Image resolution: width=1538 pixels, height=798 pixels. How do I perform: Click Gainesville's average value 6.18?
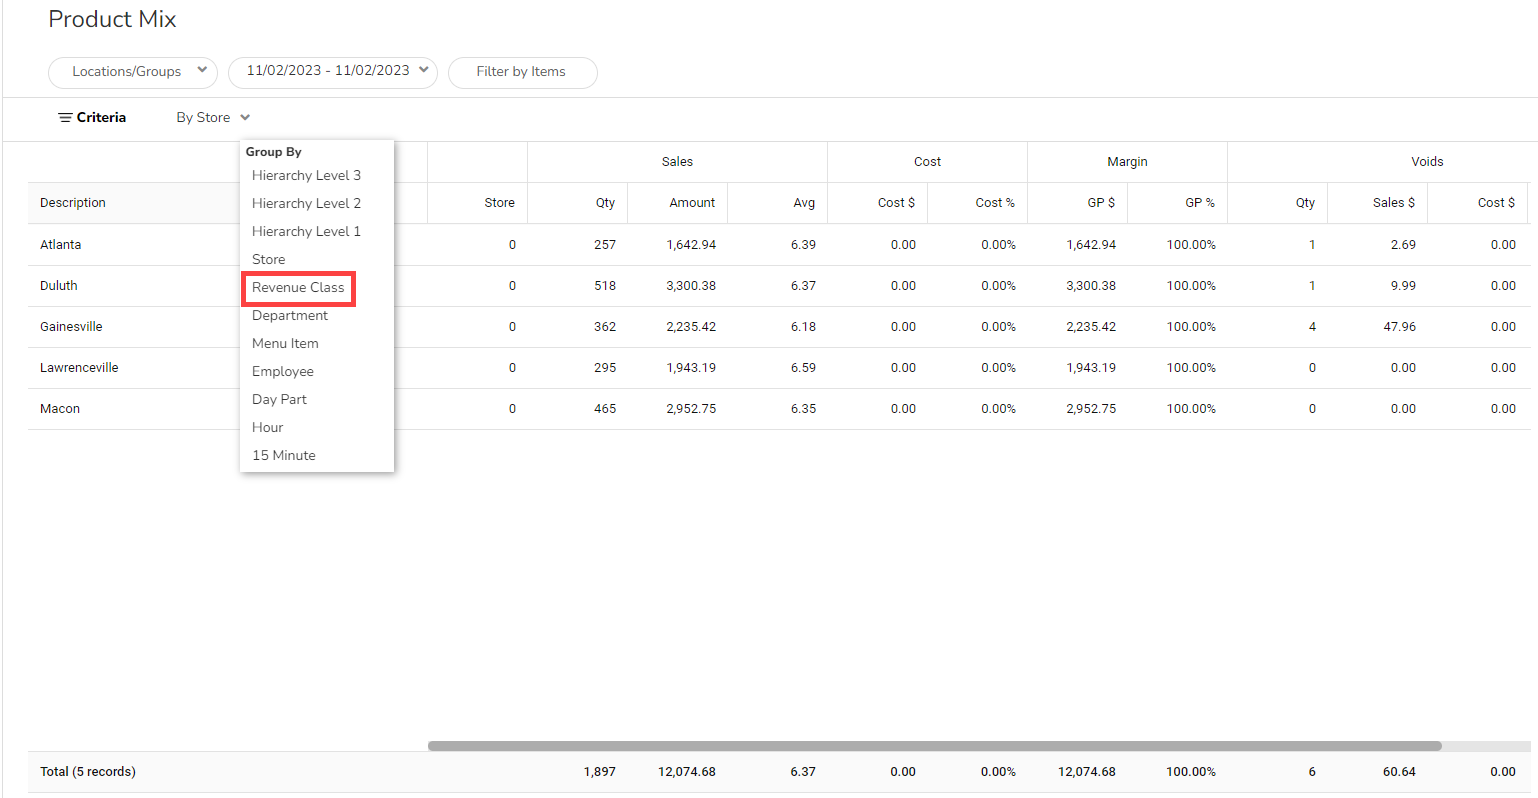coord(803,327)
